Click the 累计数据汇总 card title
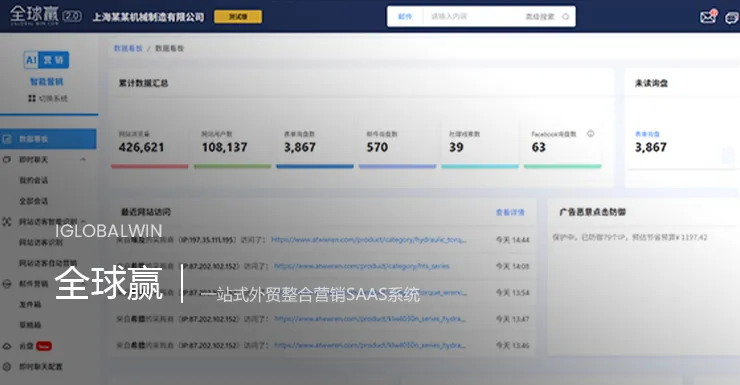Viewport: 740px width, 385px height. click(143, 83)
